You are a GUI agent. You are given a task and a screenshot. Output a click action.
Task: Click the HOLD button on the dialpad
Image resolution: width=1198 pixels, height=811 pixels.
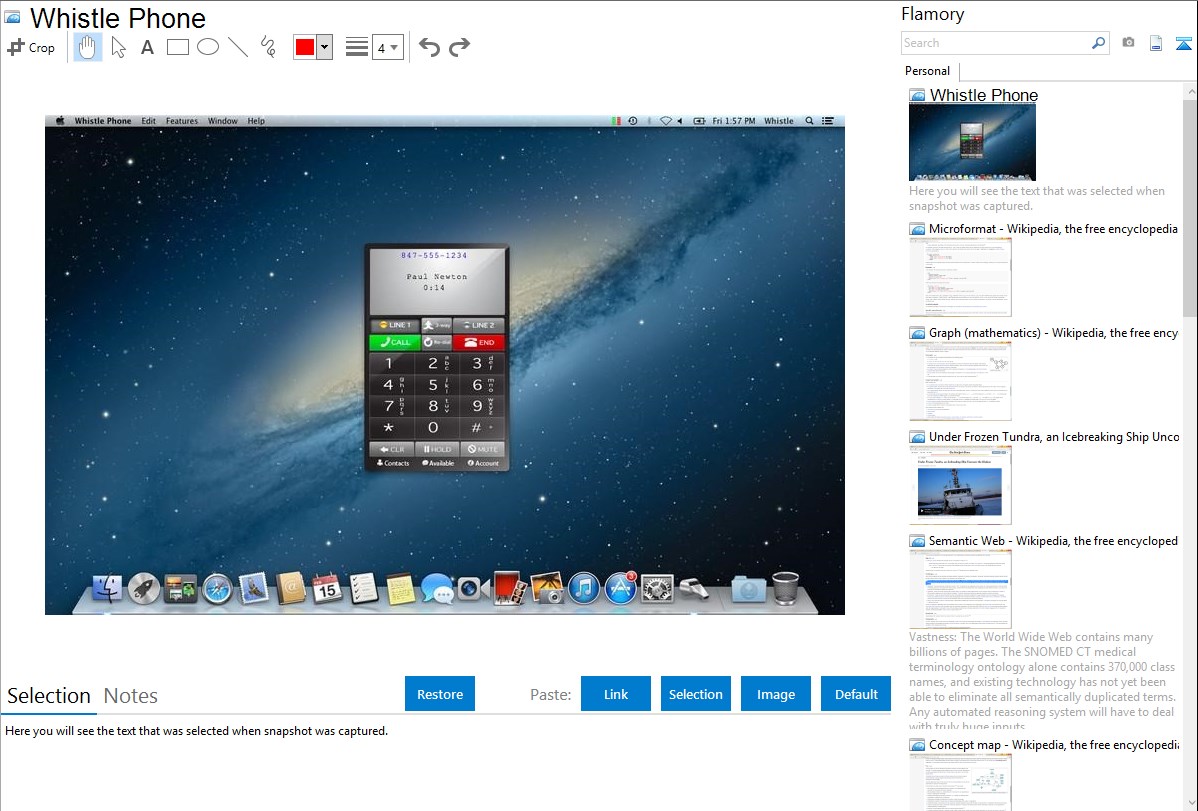[x=437, y=449]
